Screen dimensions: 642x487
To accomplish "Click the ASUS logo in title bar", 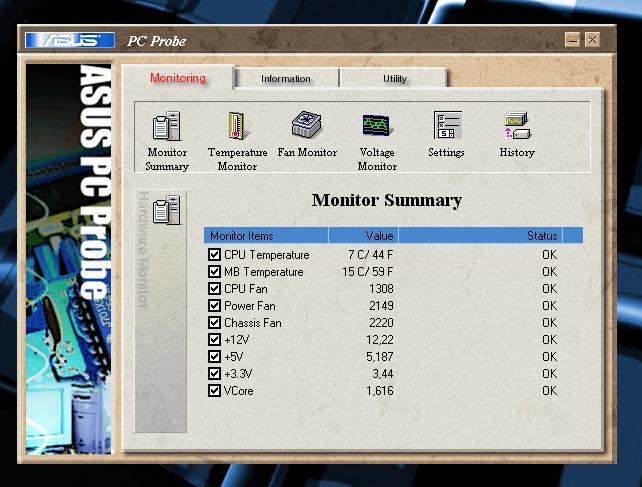I will [x=70, y=41].
